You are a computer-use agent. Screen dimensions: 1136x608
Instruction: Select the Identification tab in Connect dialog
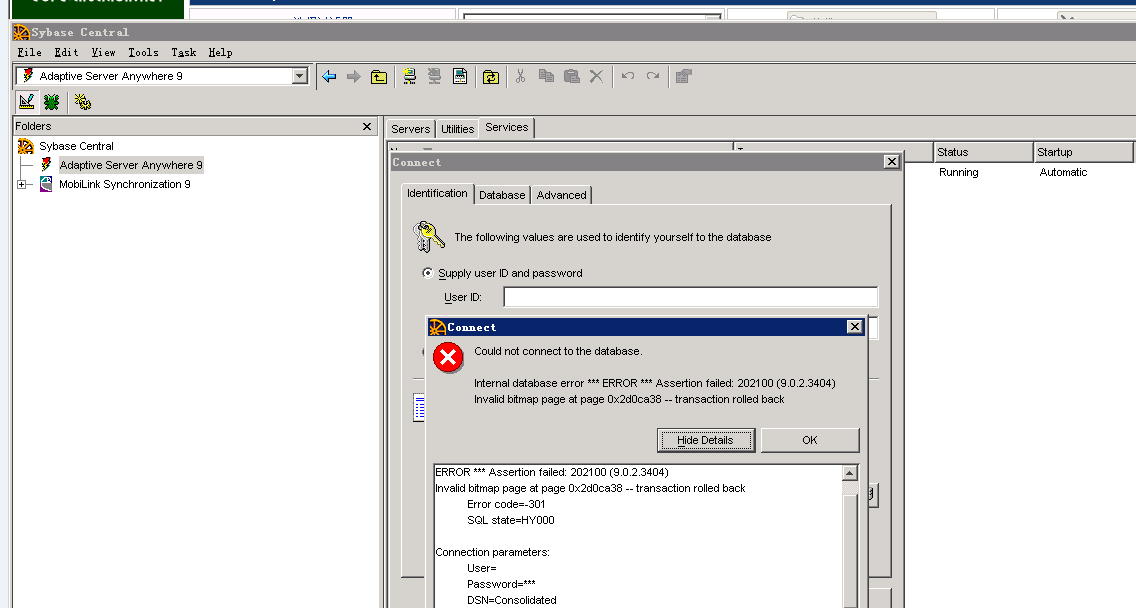pos(437,193)
